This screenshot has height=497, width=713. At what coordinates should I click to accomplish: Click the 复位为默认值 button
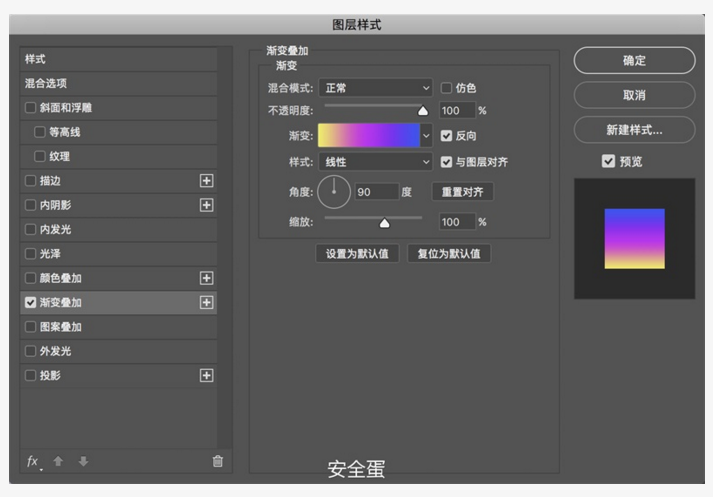[x=449, y=254]
